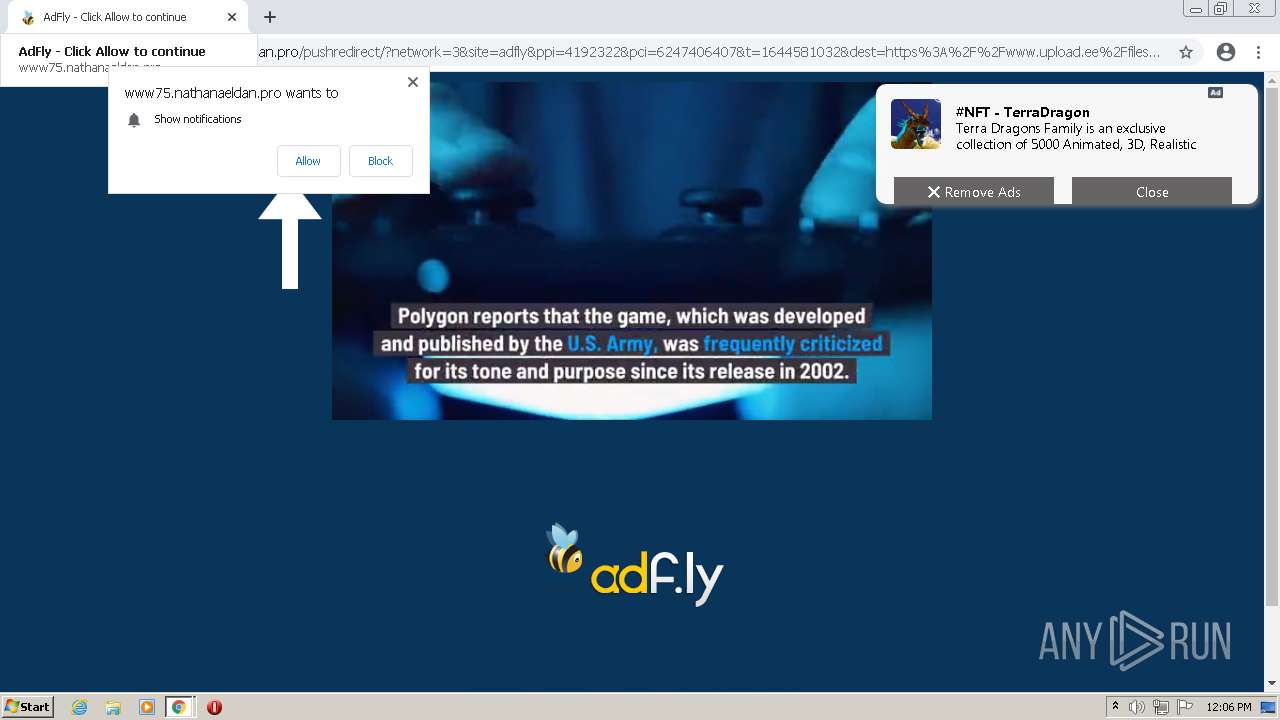Viewport: 1280px width, 720px height.
Task: Open the Action Center flag icon
Action: pyautogui.click(x=1185, y=707)
